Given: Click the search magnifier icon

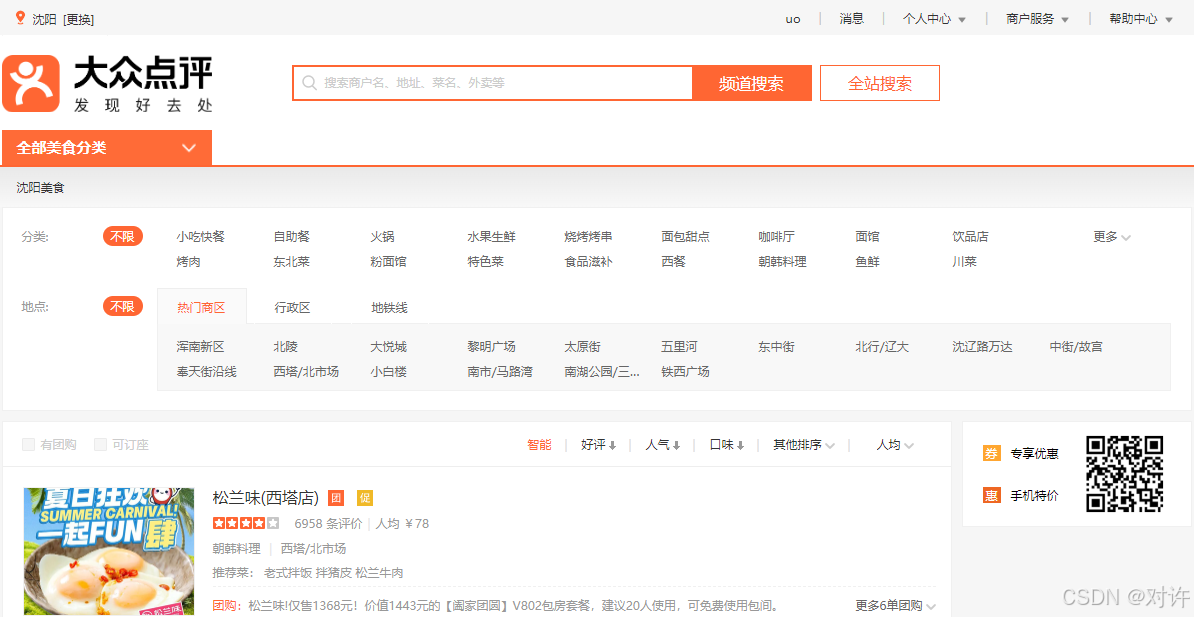Looking at the screenshot, I should coord(309,83).
